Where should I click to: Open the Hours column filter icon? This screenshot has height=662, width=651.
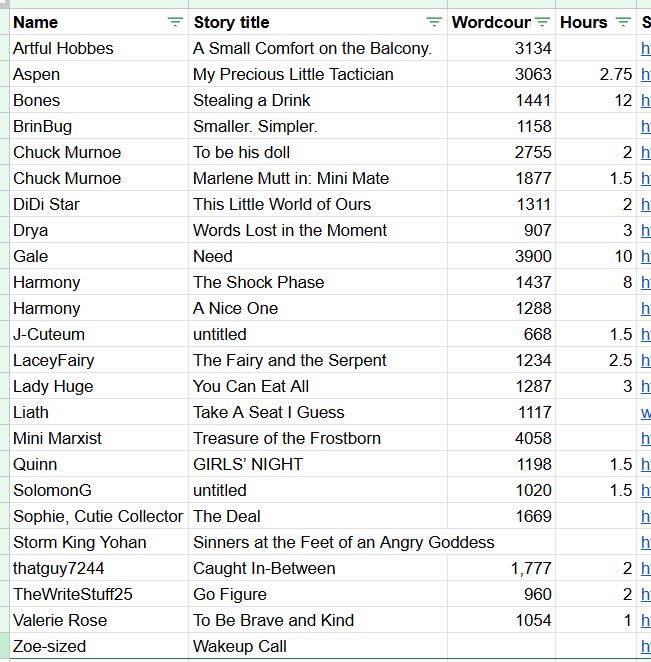(x=623, y=22)
